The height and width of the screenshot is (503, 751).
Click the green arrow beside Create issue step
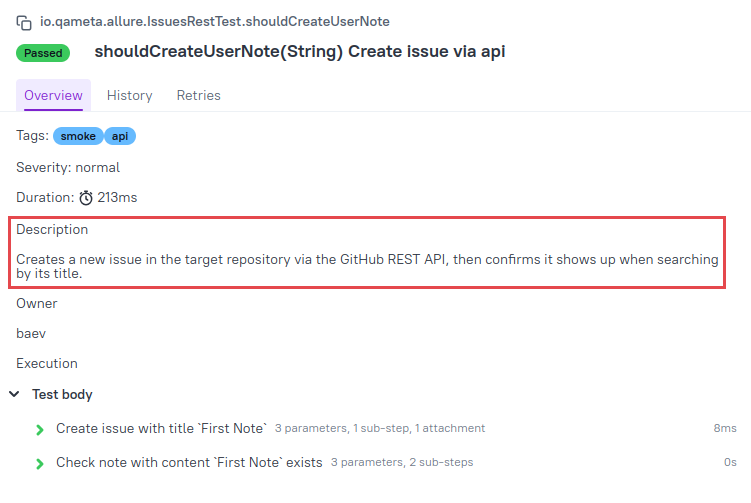point(40,430)
